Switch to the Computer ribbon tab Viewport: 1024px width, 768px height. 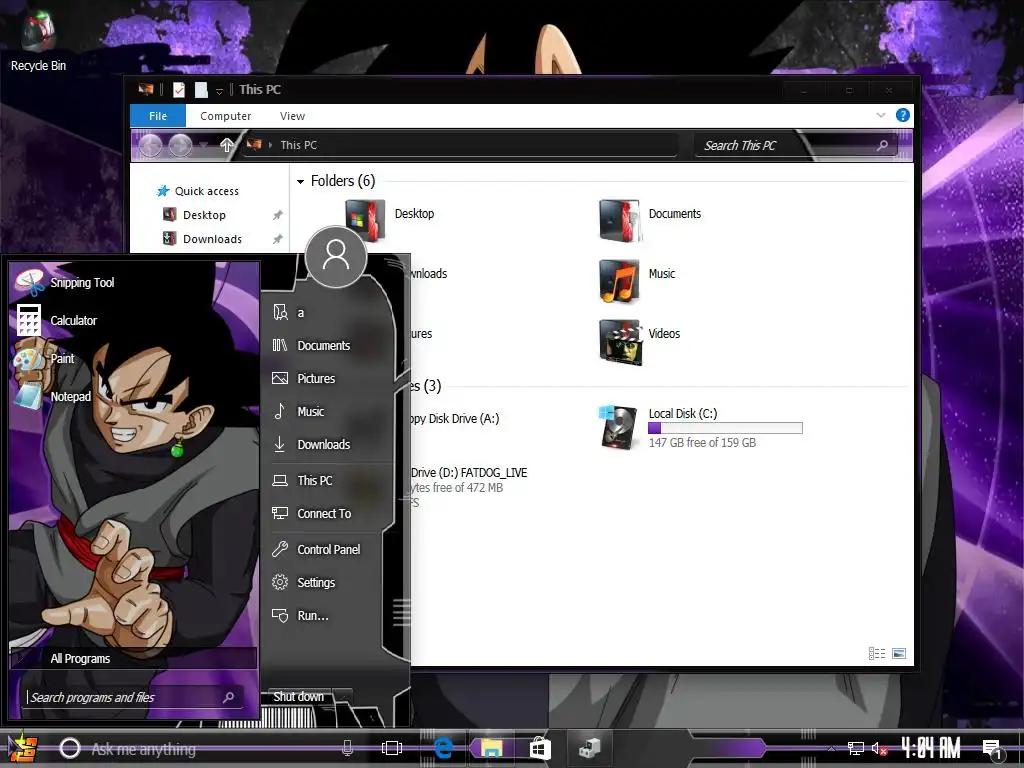click(225, 116)
